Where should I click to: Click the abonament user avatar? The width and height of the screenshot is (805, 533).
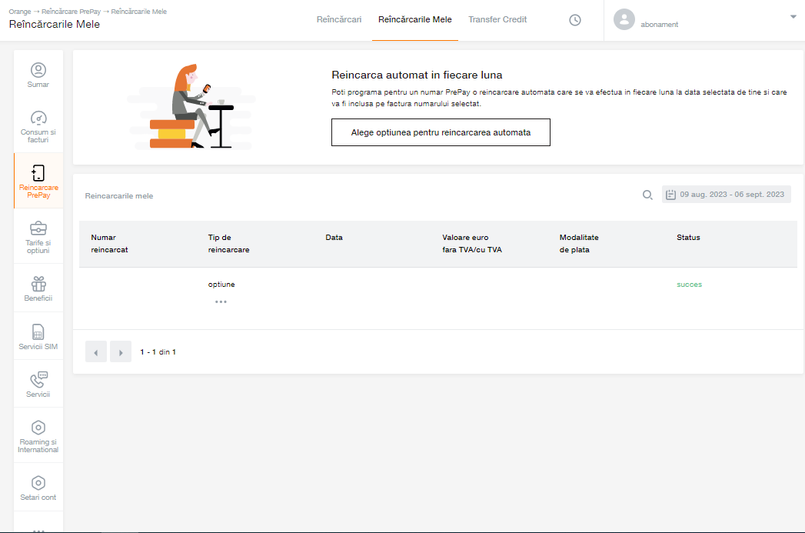(x=624, y=20)
